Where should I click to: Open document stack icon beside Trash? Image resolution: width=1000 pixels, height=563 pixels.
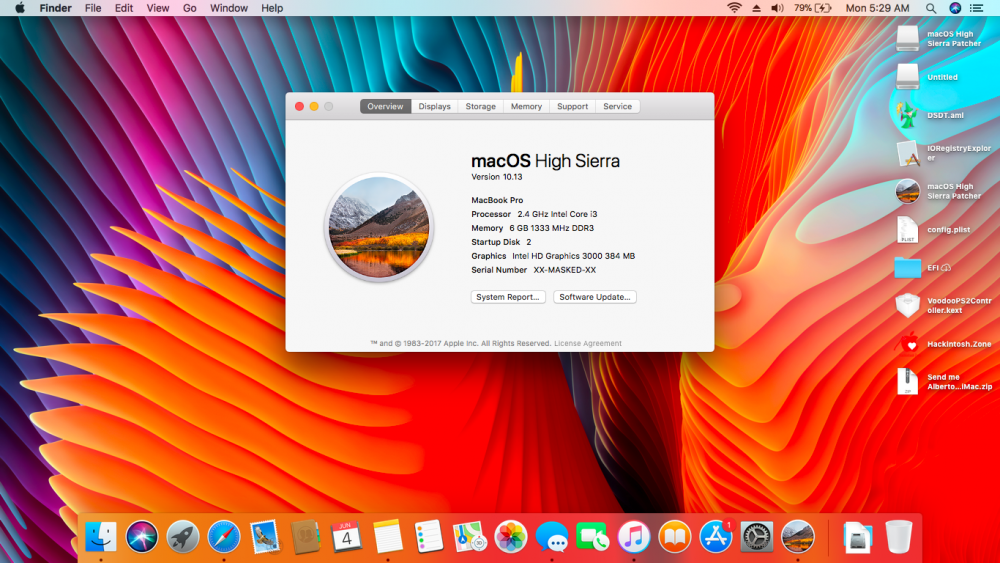pyautogui.click(x=857, y=537)
